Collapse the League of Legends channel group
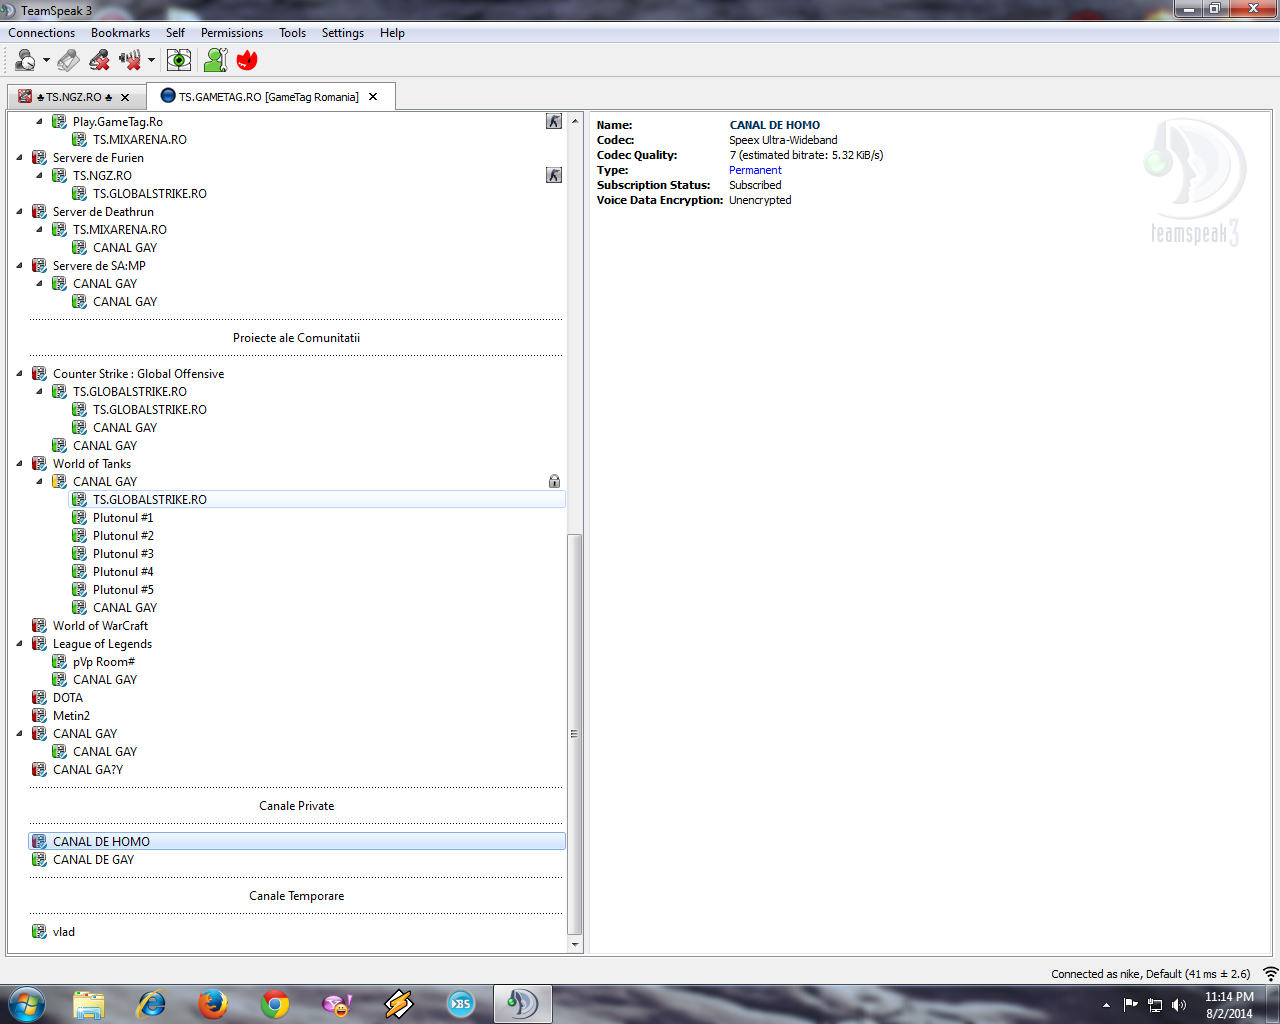 coord(20,644)
